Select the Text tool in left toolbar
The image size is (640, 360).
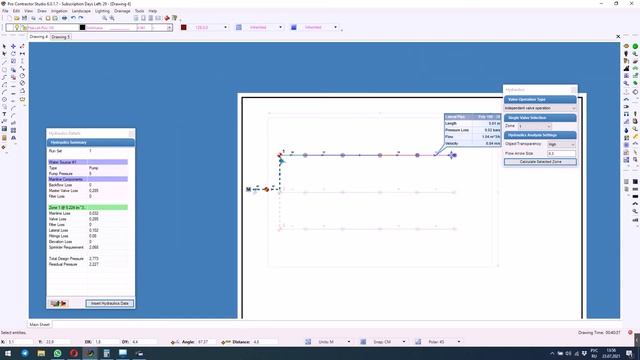[x=4, y=114]
